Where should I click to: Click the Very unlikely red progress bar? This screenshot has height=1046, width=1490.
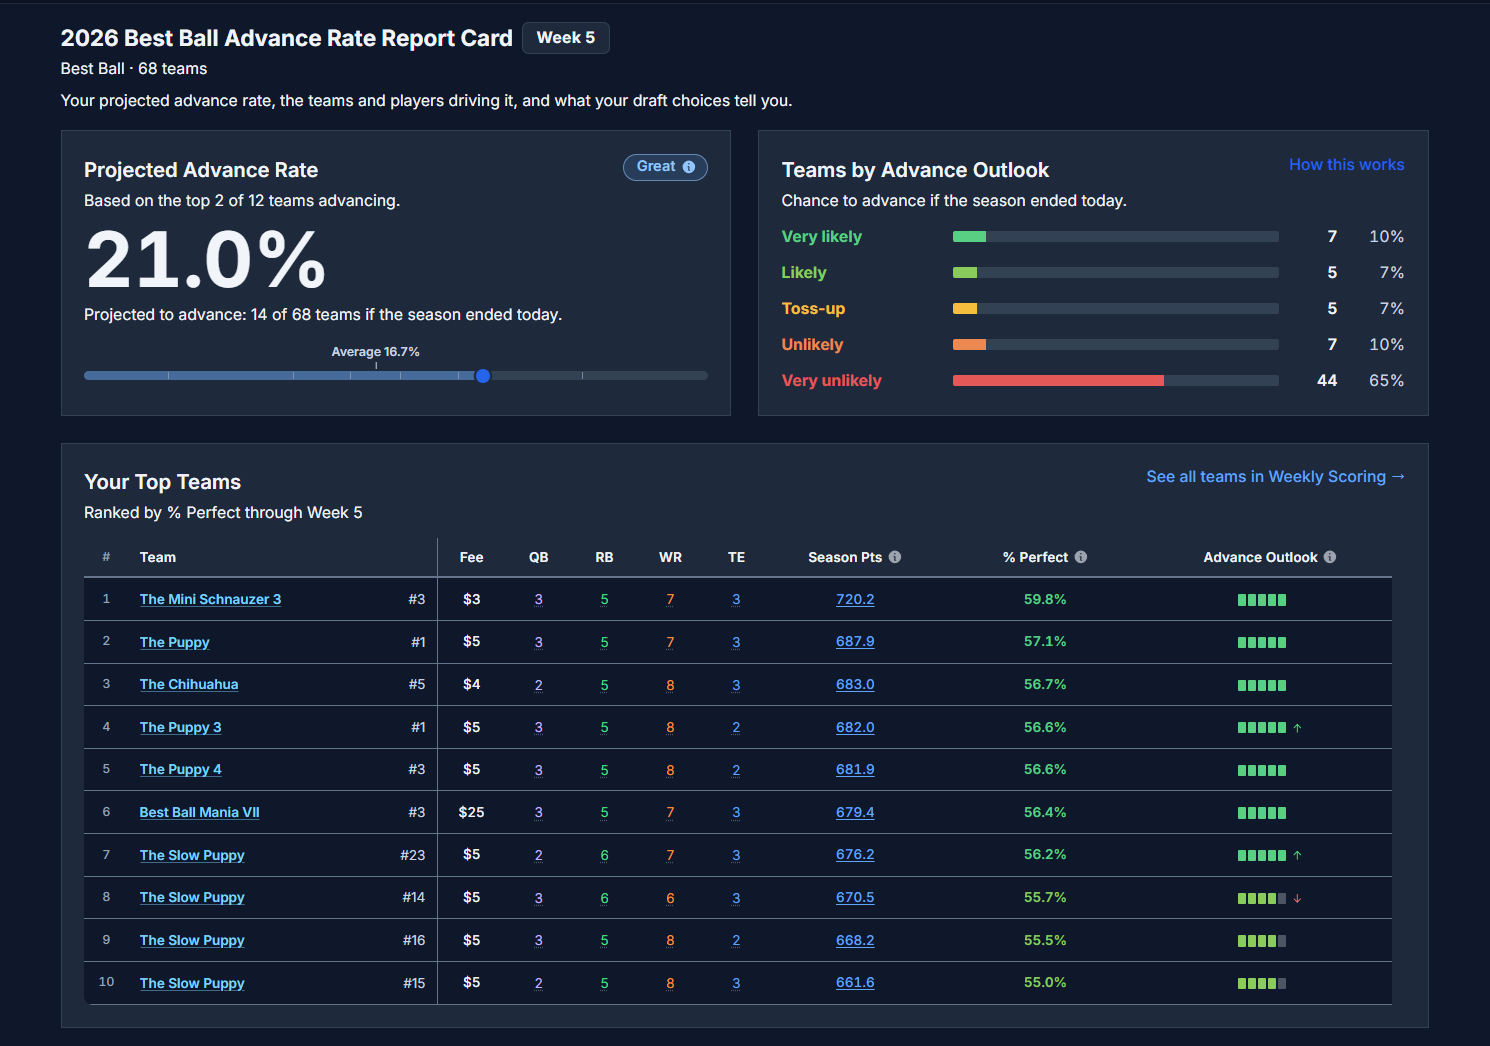[1058, 381]
